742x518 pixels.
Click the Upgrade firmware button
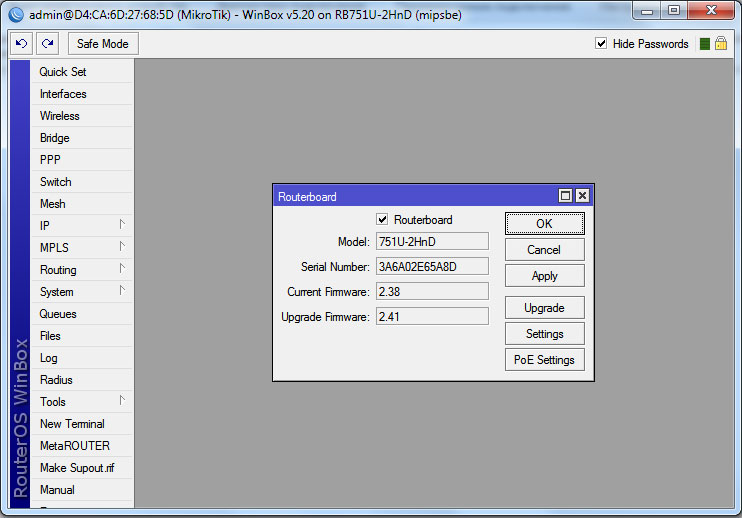[x=544, y=308]
